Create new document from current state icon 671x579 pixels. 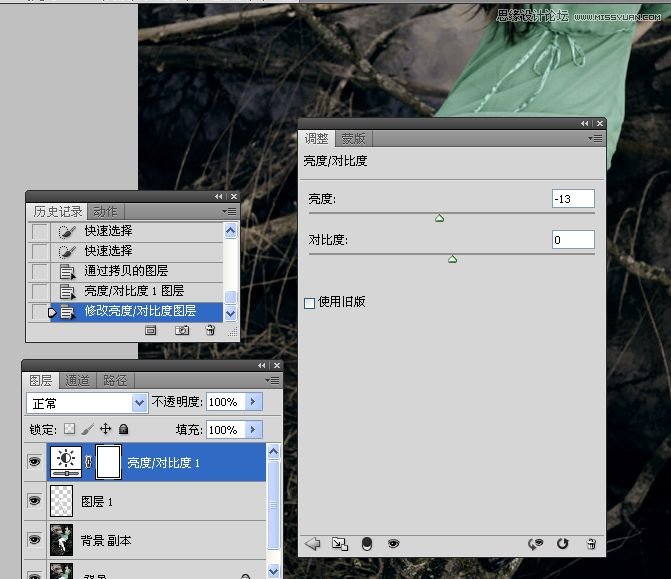[x=151, y=330]
